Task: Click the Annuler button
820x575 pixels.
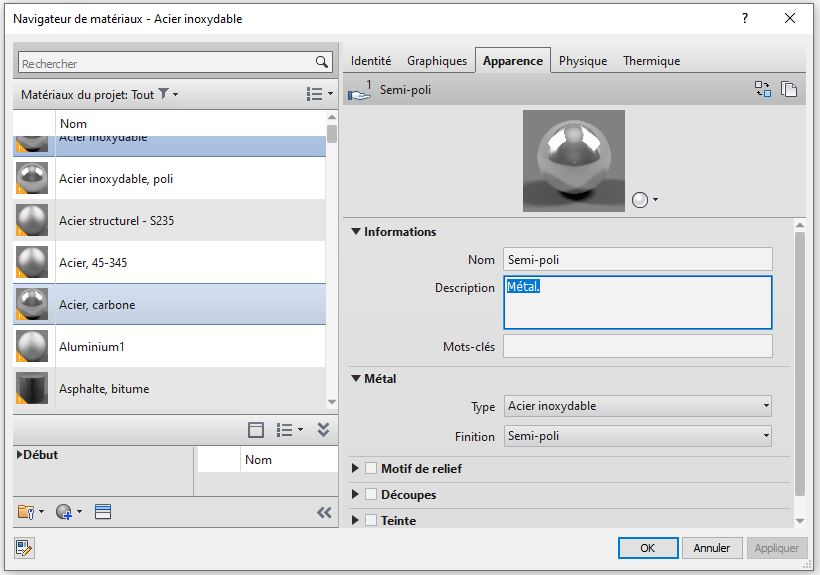Action: point(712,548)
